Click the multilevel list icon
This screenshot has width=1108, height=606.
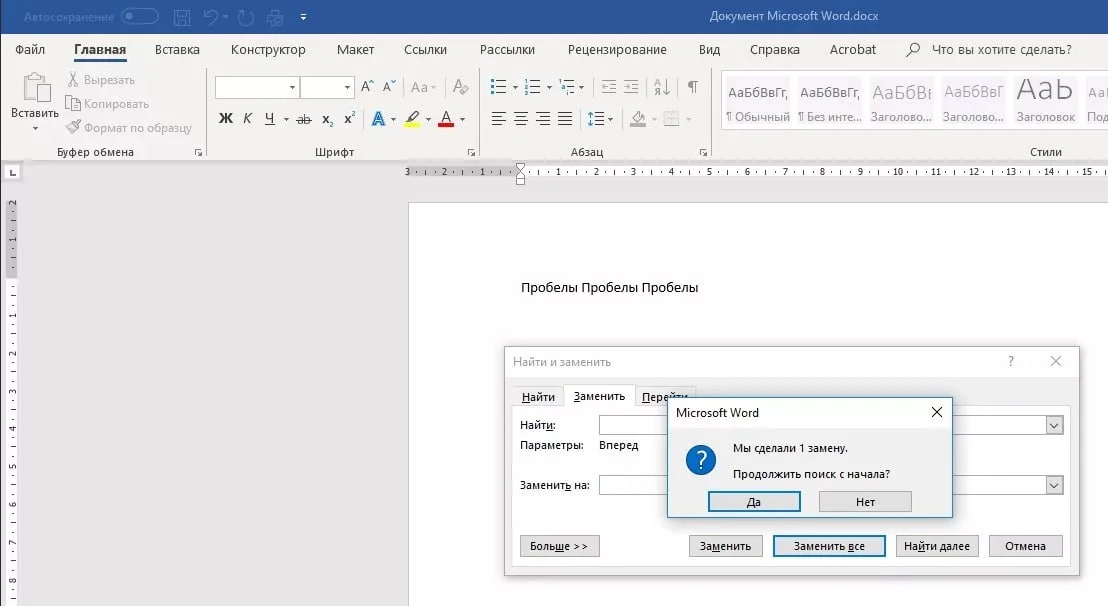[x=567, y=87]
